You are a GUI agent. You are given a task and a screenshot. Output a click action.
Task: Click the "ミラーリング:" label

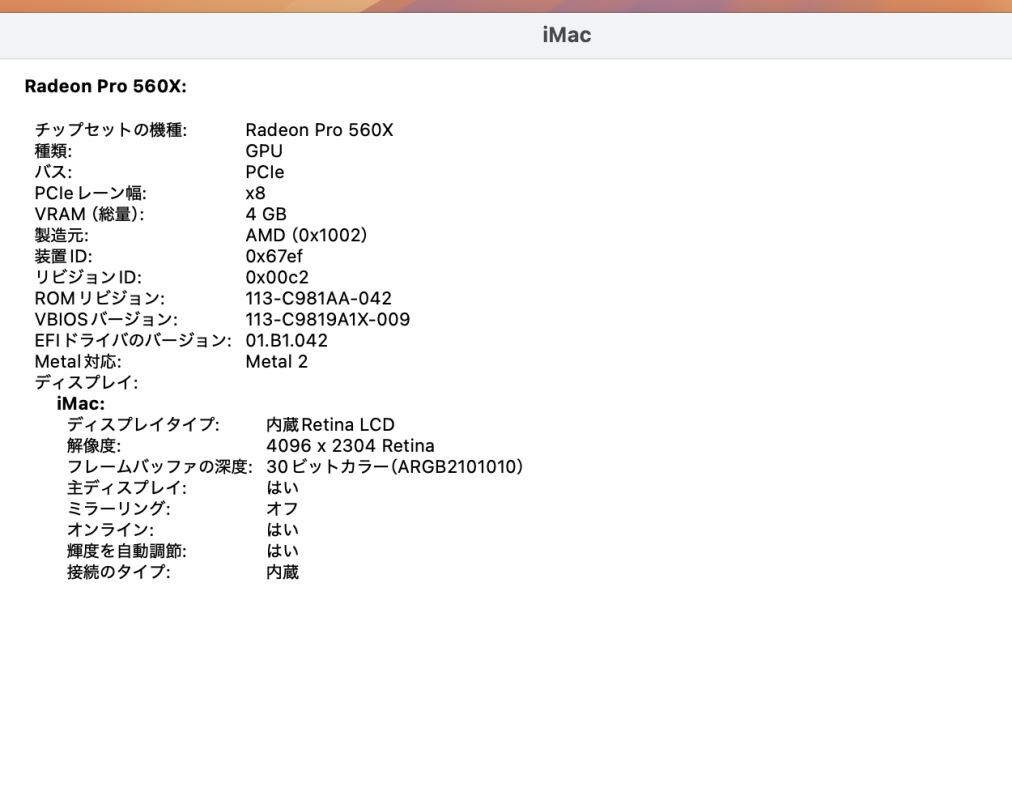(x=118, y=509)
